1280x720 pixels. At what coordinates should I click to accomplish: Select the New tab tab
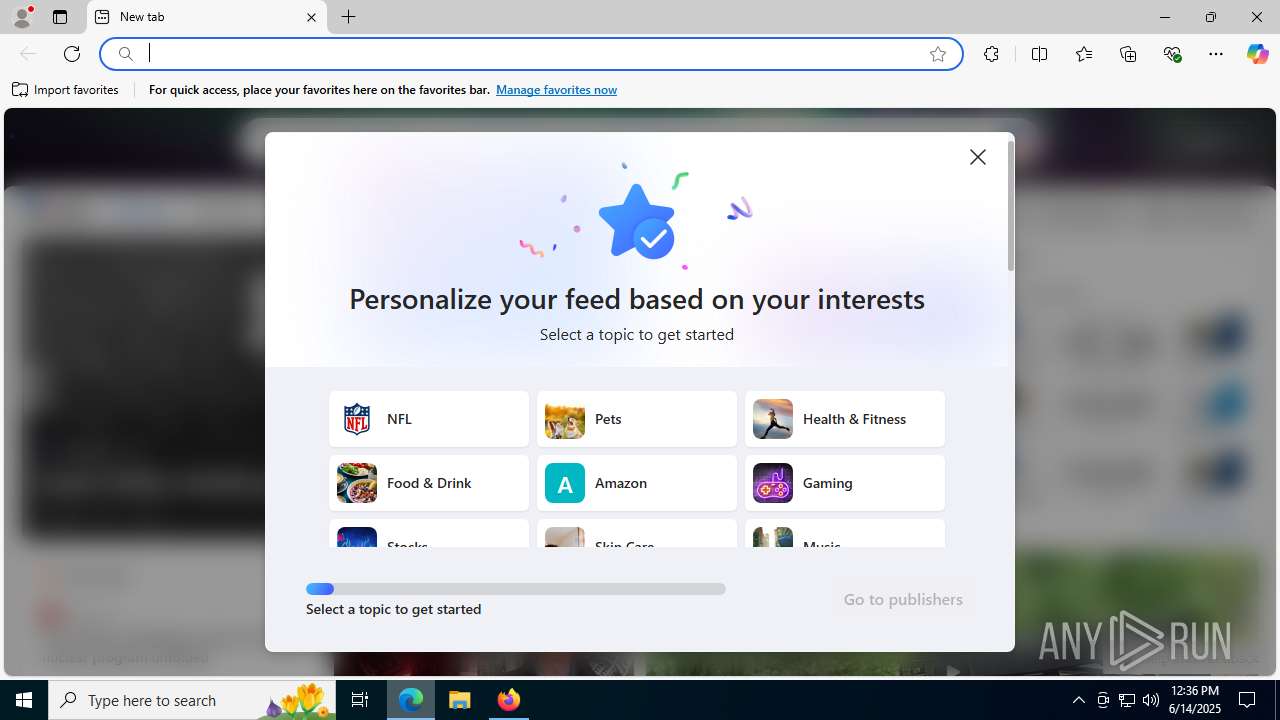[x=207, y=17]
